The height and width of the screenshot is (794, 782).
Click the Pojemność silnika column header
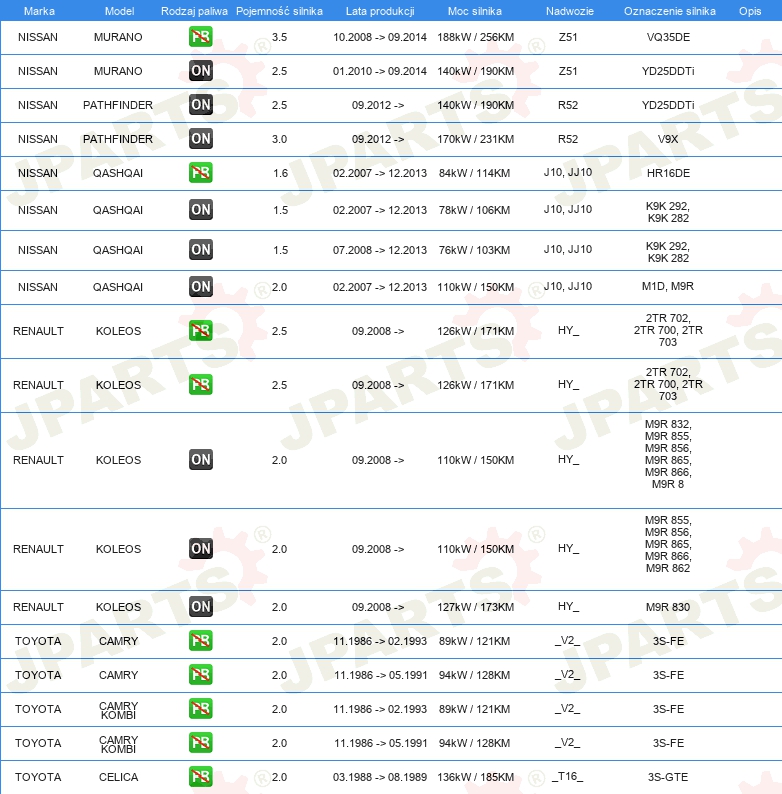[x=280, y=11]
